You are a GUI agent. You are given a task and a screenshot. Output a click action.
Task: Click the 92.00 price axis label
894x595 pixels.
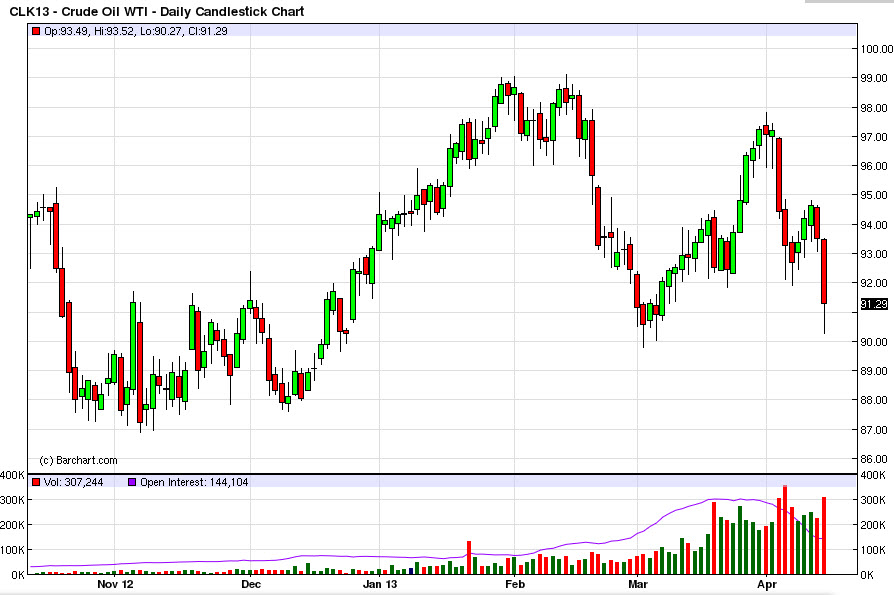click(x=874, y=283)
